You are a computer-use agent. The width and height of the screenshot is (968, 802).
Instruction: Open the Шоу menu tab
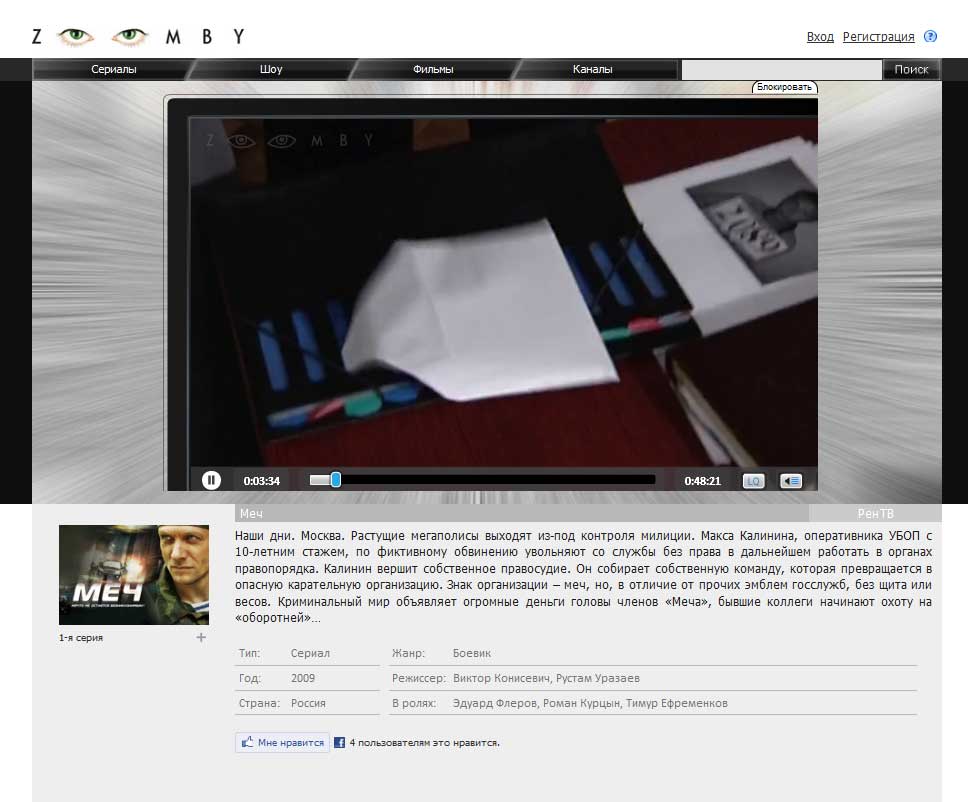271,69
